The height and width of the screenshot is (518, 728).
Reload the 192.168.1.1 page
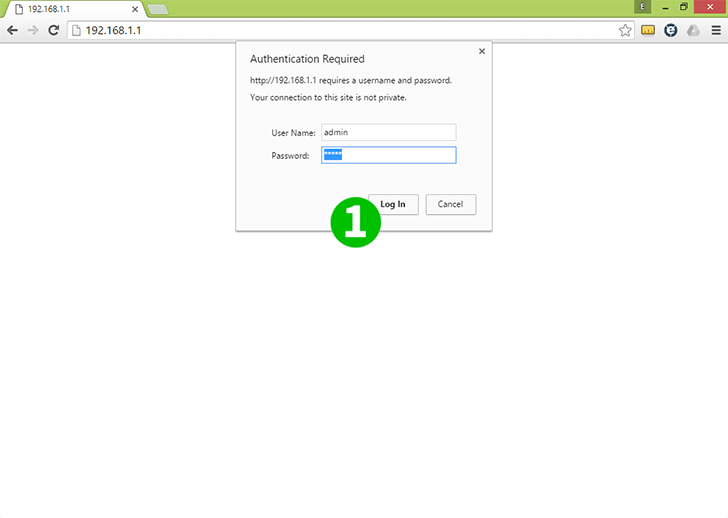coord(54,30)
